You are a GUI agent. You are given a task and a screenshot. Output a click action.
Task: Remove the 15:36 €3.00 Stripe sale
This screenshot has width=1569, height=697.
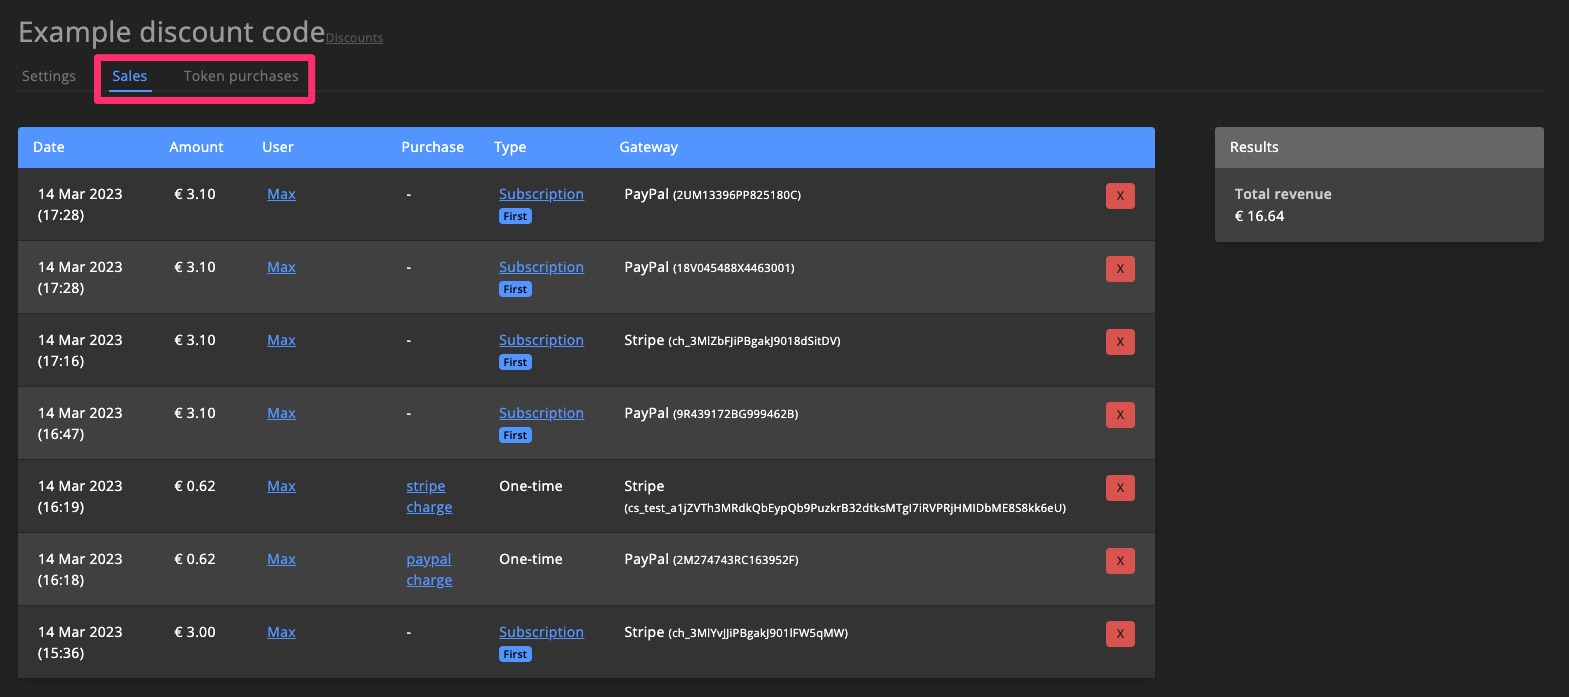coord(1119,634)
